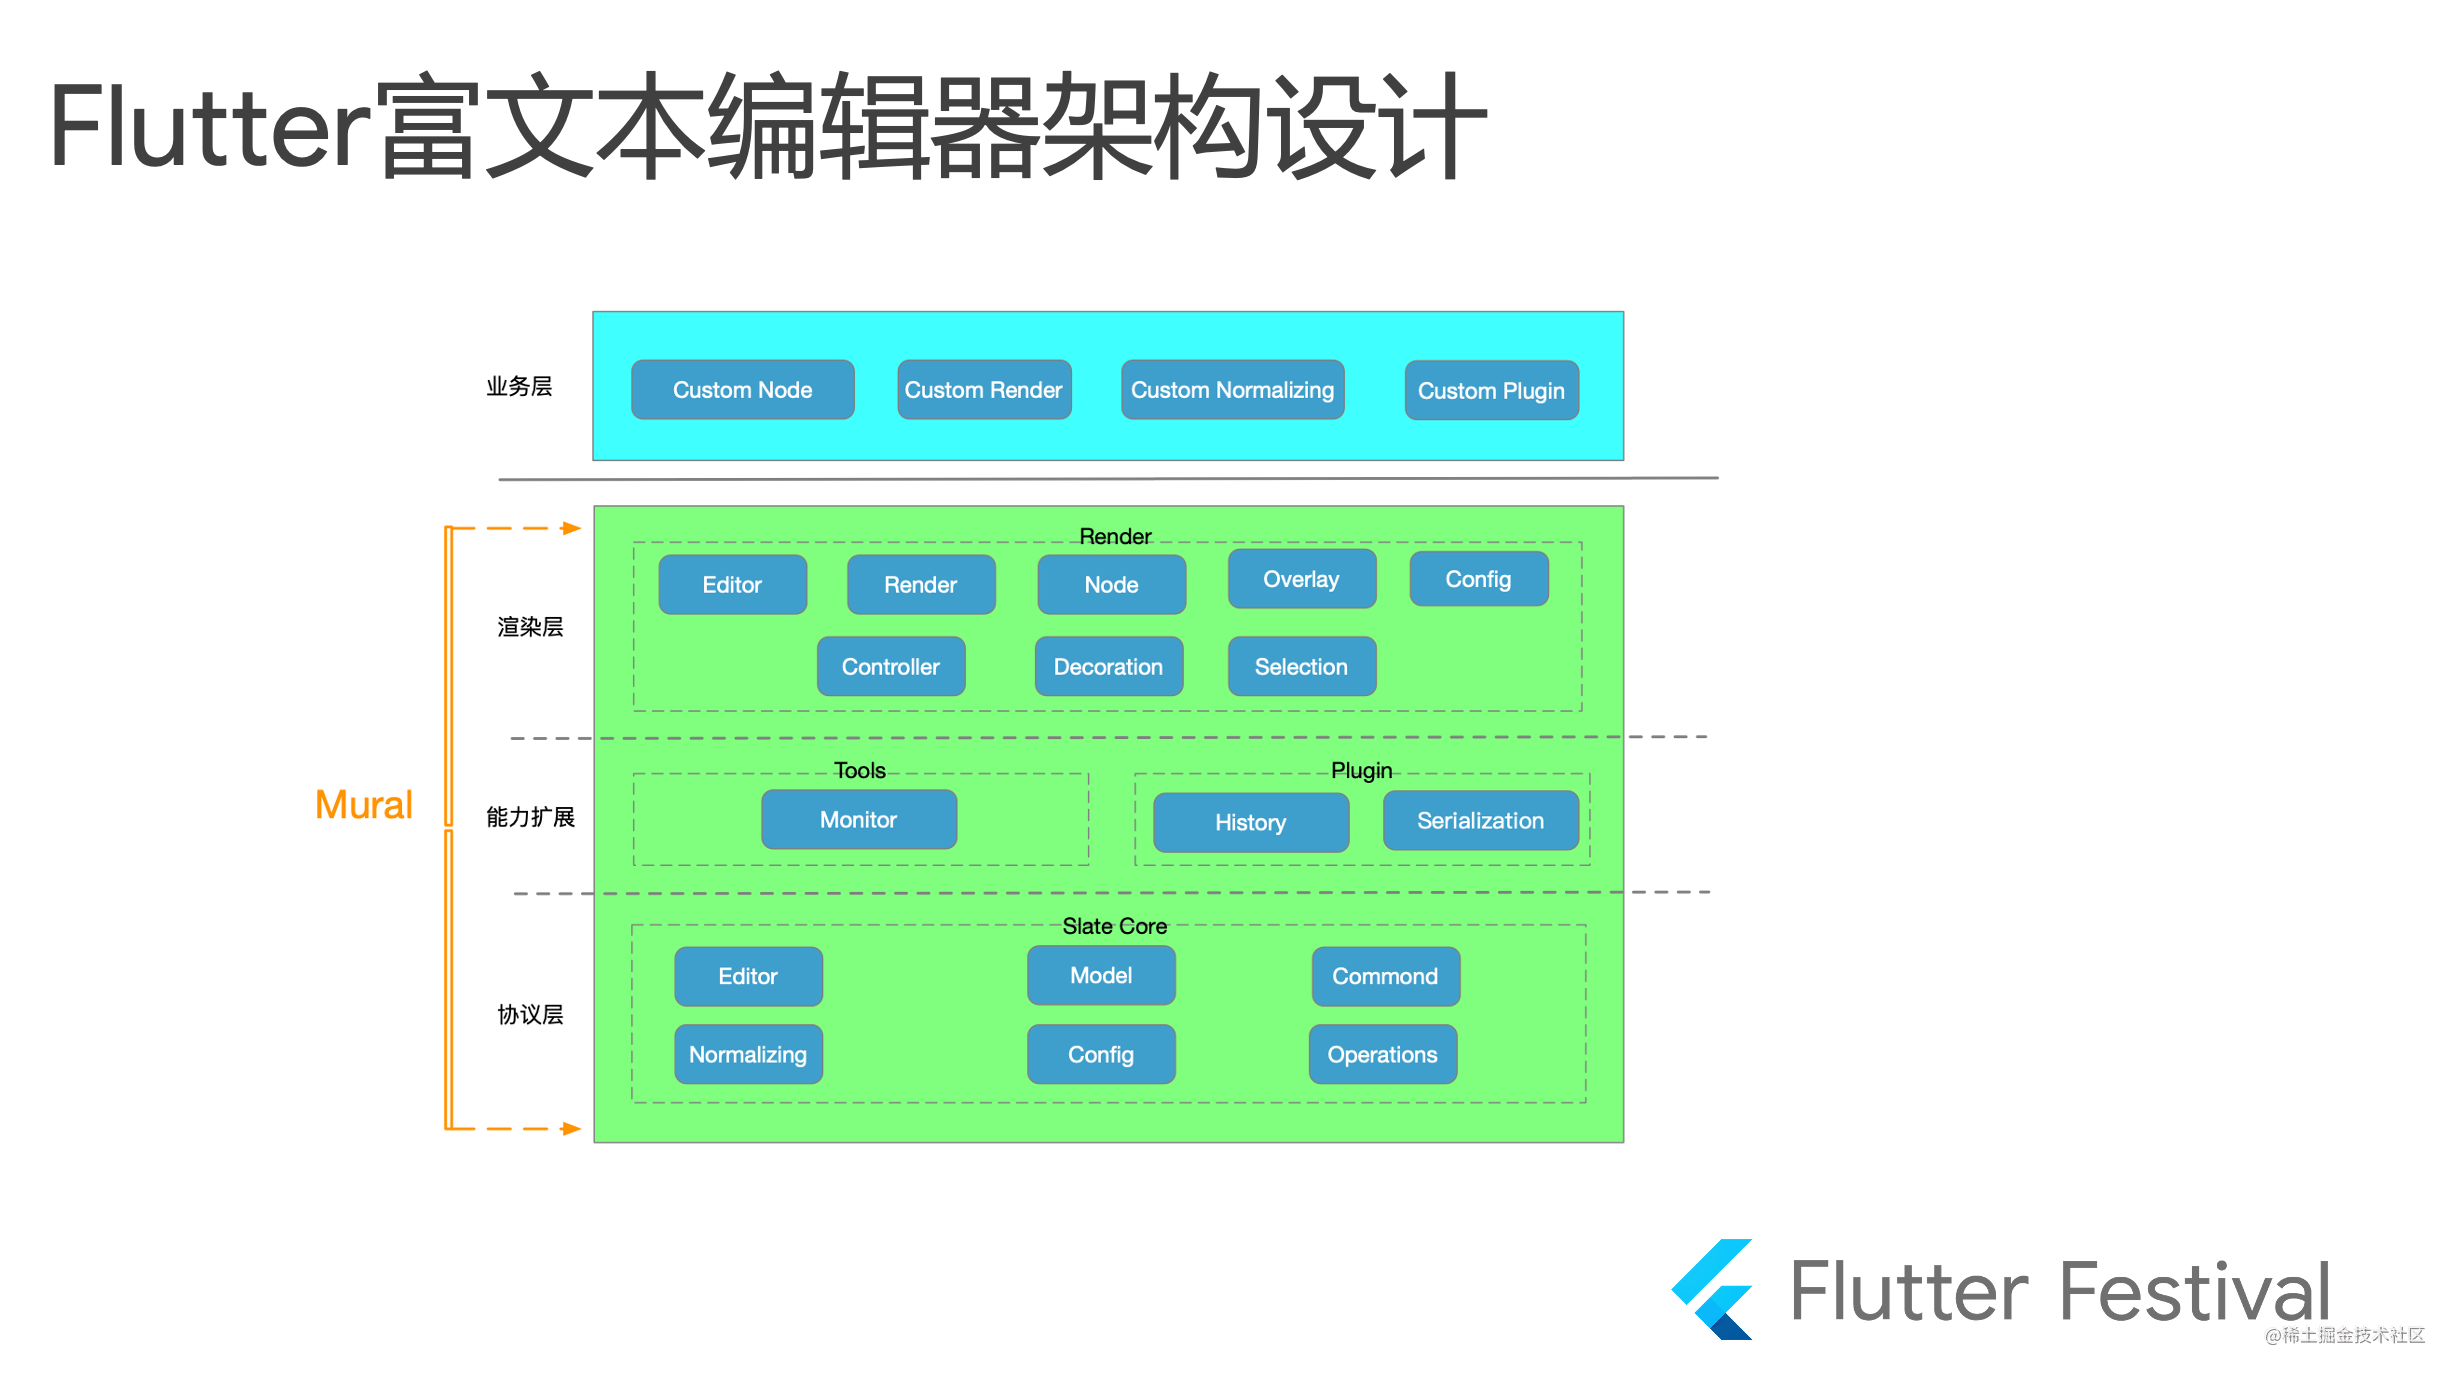
Task: Select the Custom Render block
Action: 983,388
